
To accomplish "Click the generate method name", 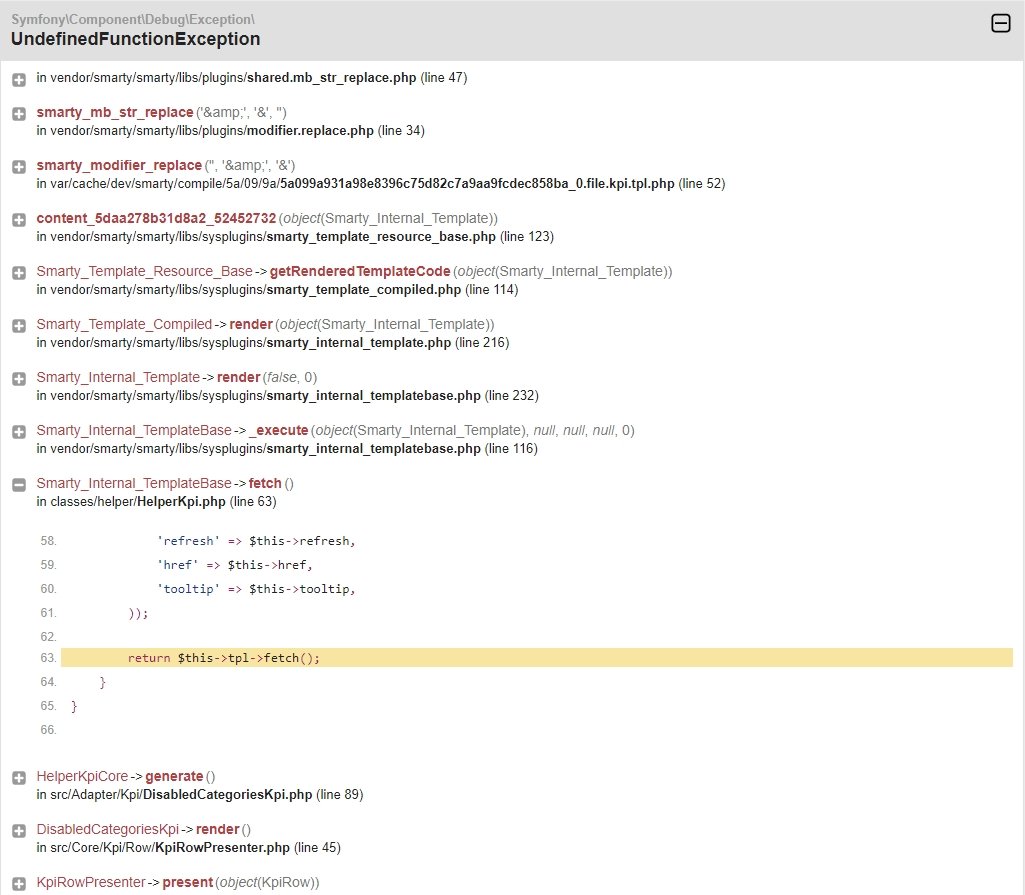I will (x=174, y=776).
